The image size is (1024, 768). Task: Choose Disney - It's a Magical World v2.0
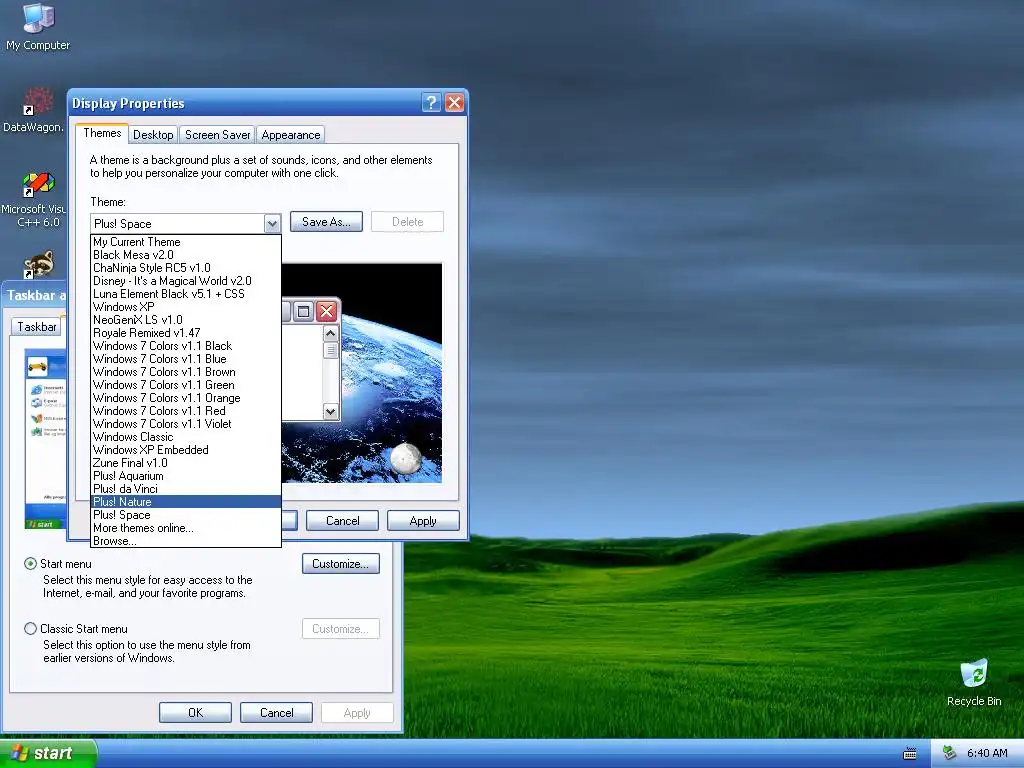click(x=185, y=281)
